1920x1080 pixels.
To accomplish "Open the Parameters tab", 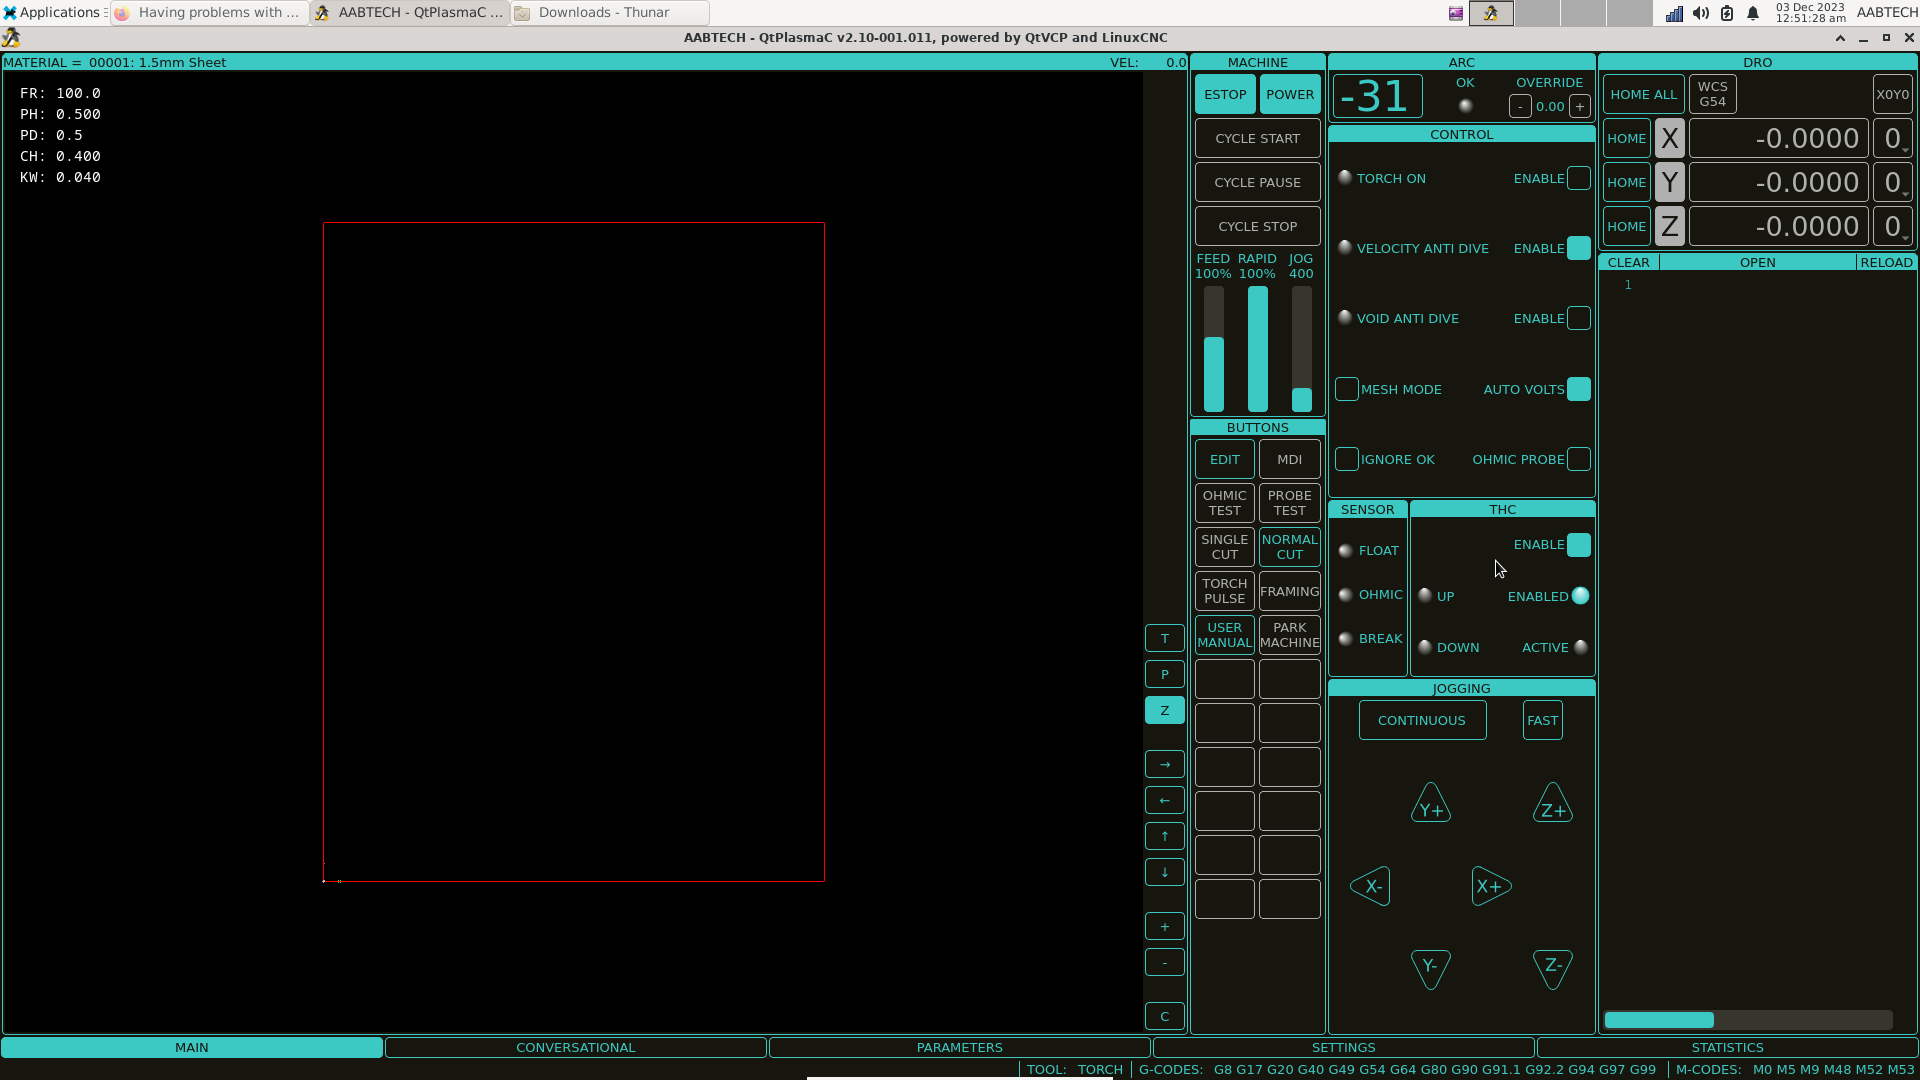I will pyautogui.click(x=960, y=1047).
